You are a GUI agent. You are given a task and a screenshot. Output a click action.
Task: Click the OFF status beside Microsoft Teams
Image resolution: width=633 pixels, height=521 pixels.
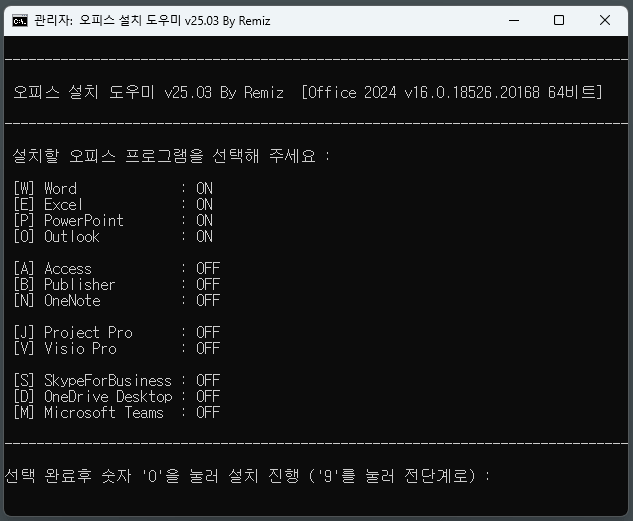tap(208, 413)
